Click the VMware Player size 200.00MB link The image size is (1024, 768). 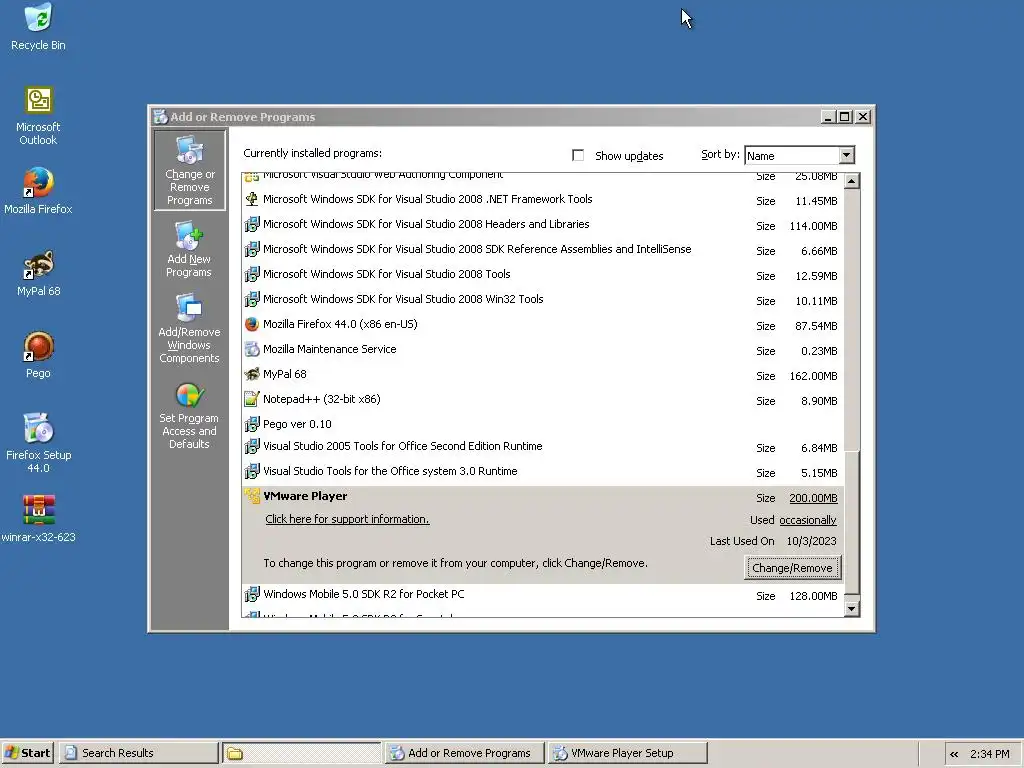[x=813, y=498]
